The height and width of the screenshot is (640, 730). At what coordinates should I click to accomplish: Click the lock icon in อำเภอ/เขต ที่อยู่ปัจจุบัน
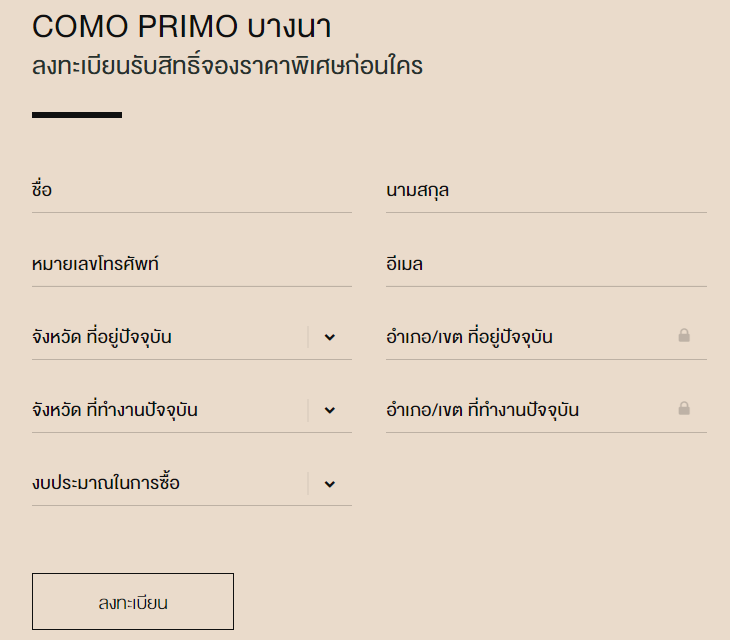coord(684,336)
